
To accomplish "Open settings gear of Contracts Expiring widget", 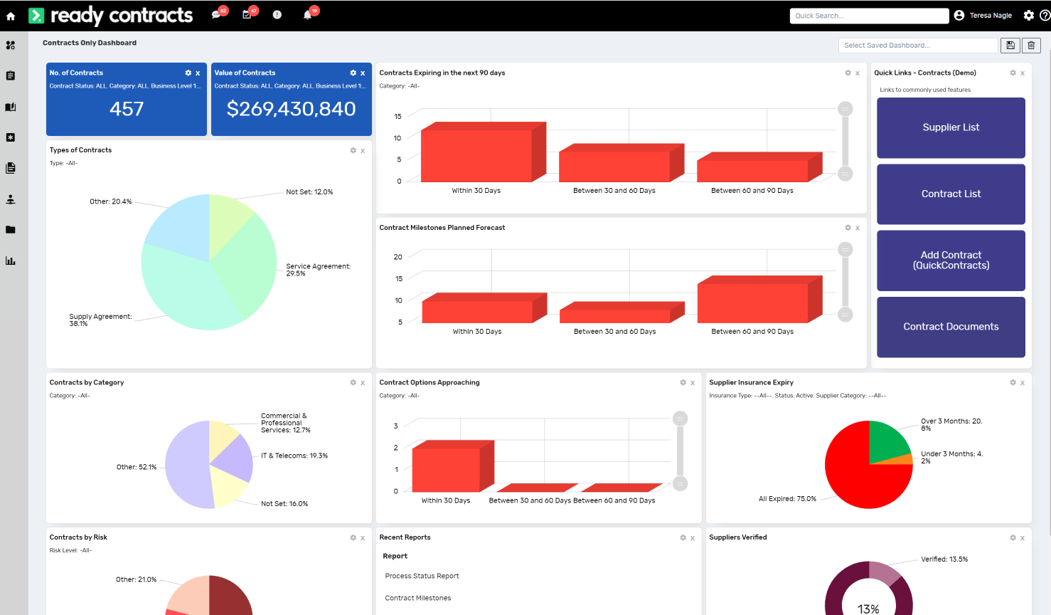I will (848, 73).
